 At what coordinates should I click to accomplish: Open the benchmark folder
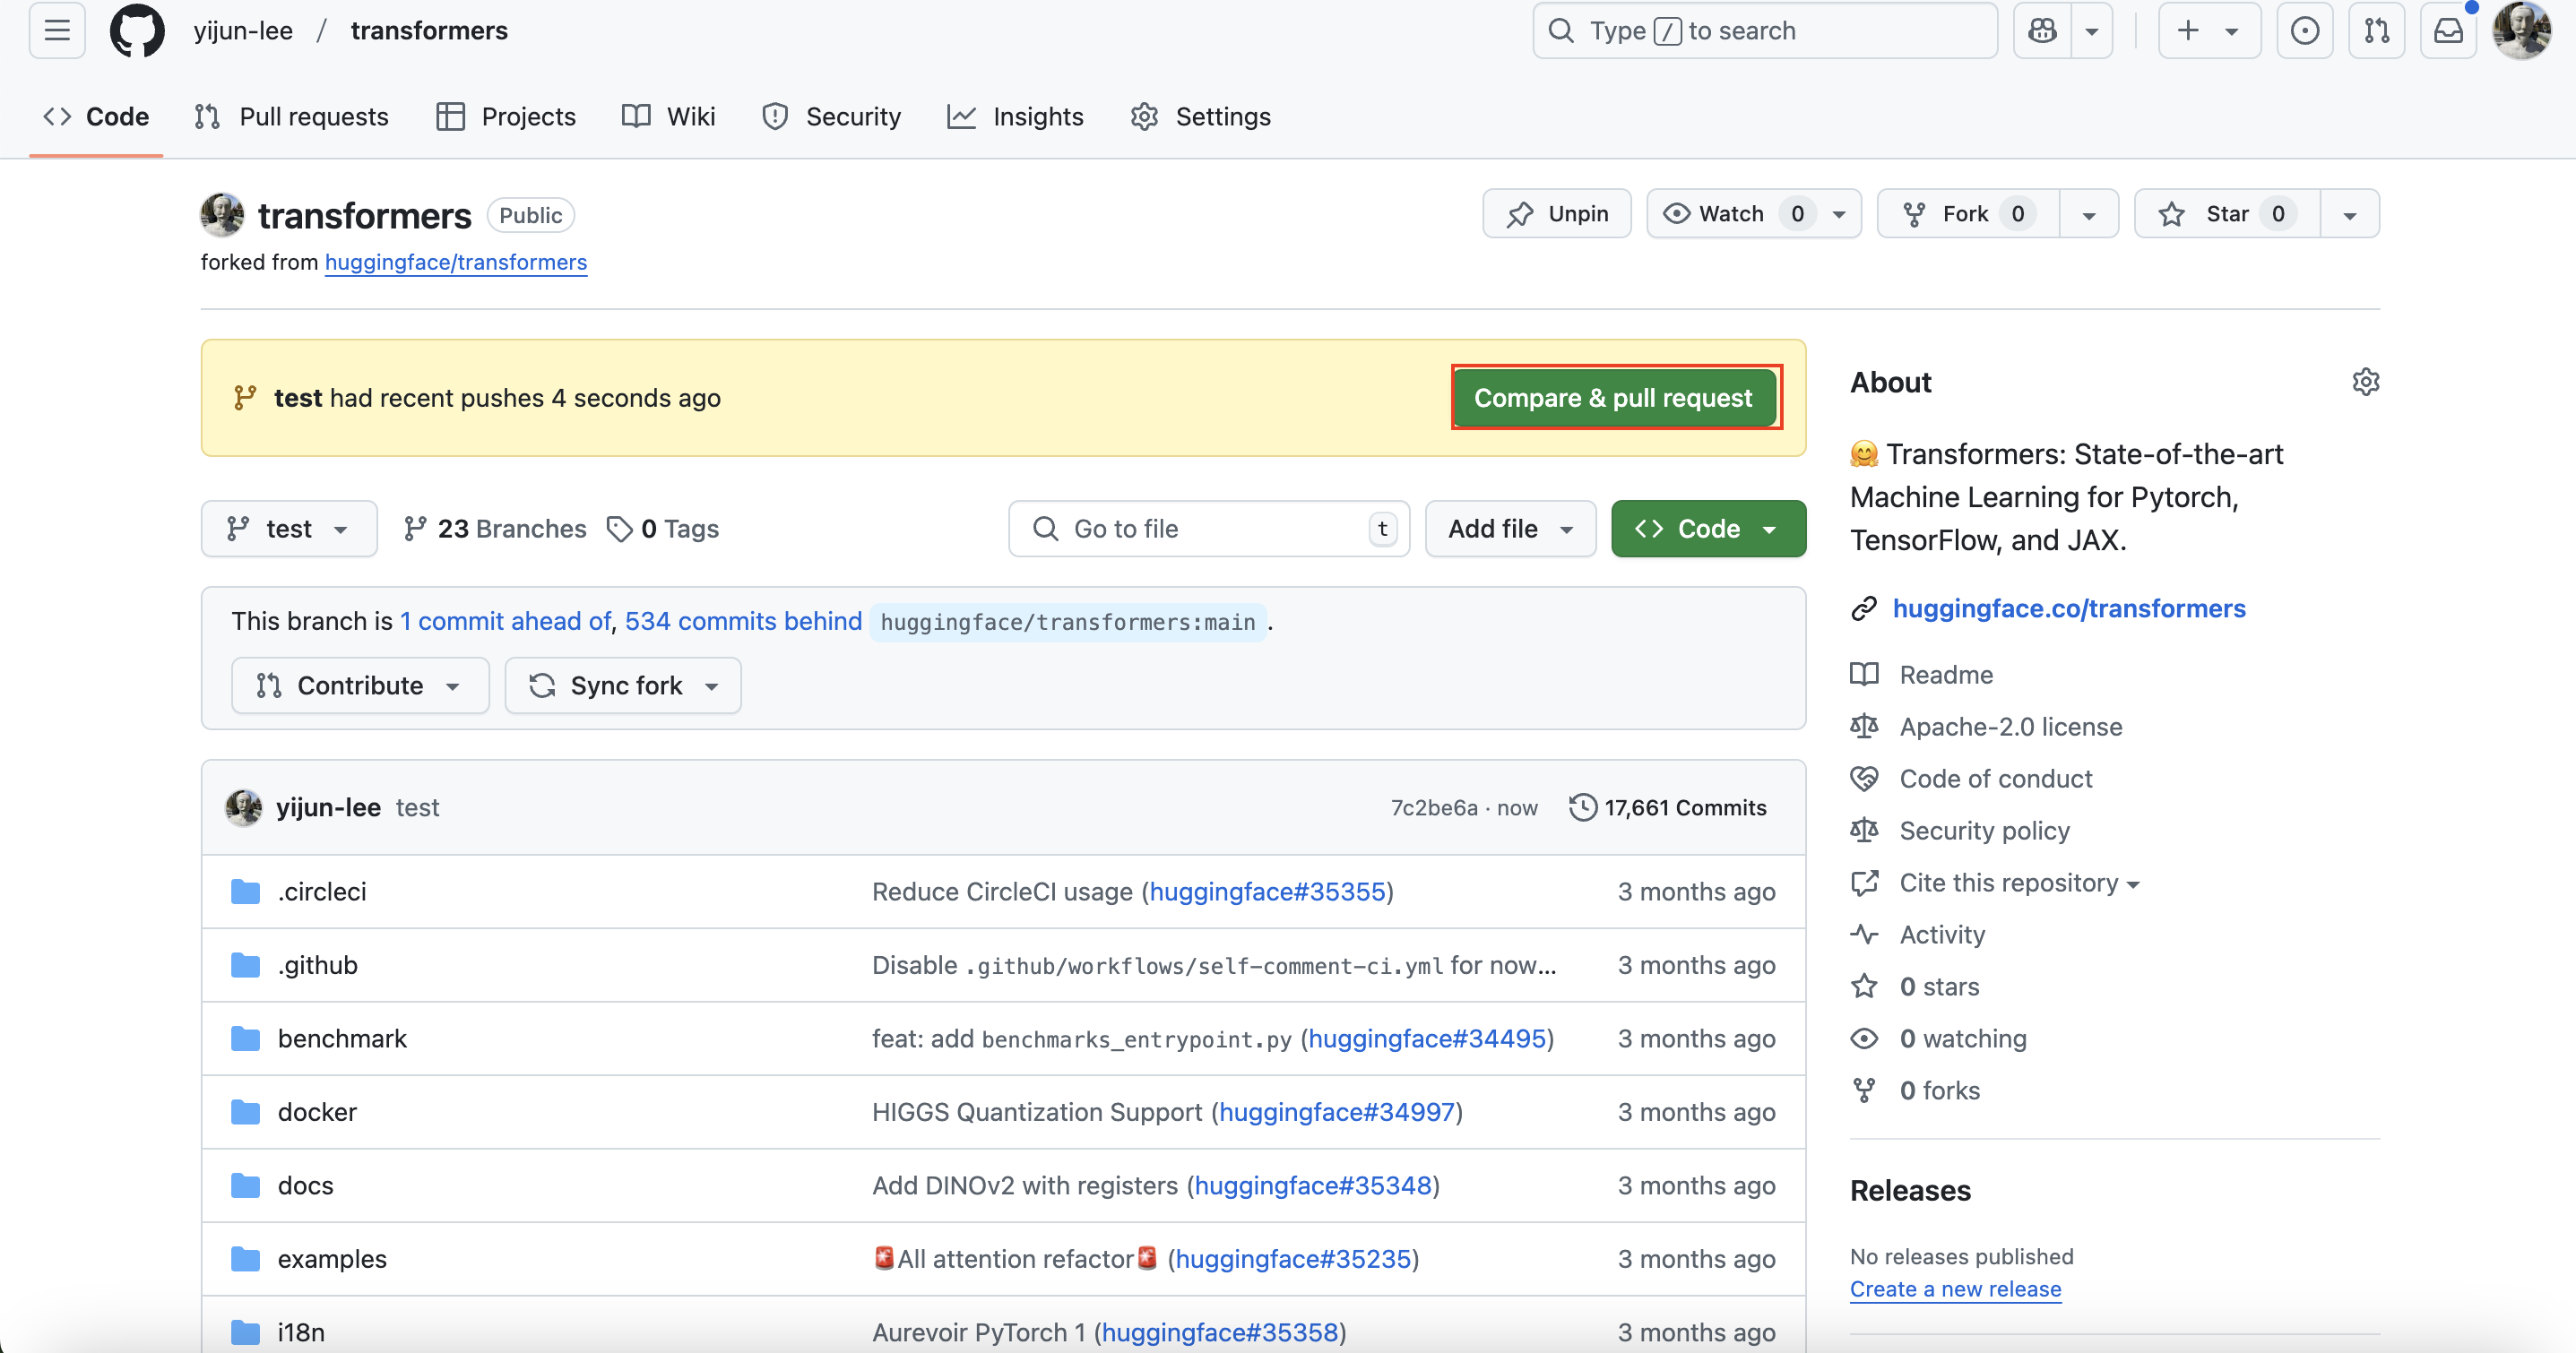point(342,1038)
